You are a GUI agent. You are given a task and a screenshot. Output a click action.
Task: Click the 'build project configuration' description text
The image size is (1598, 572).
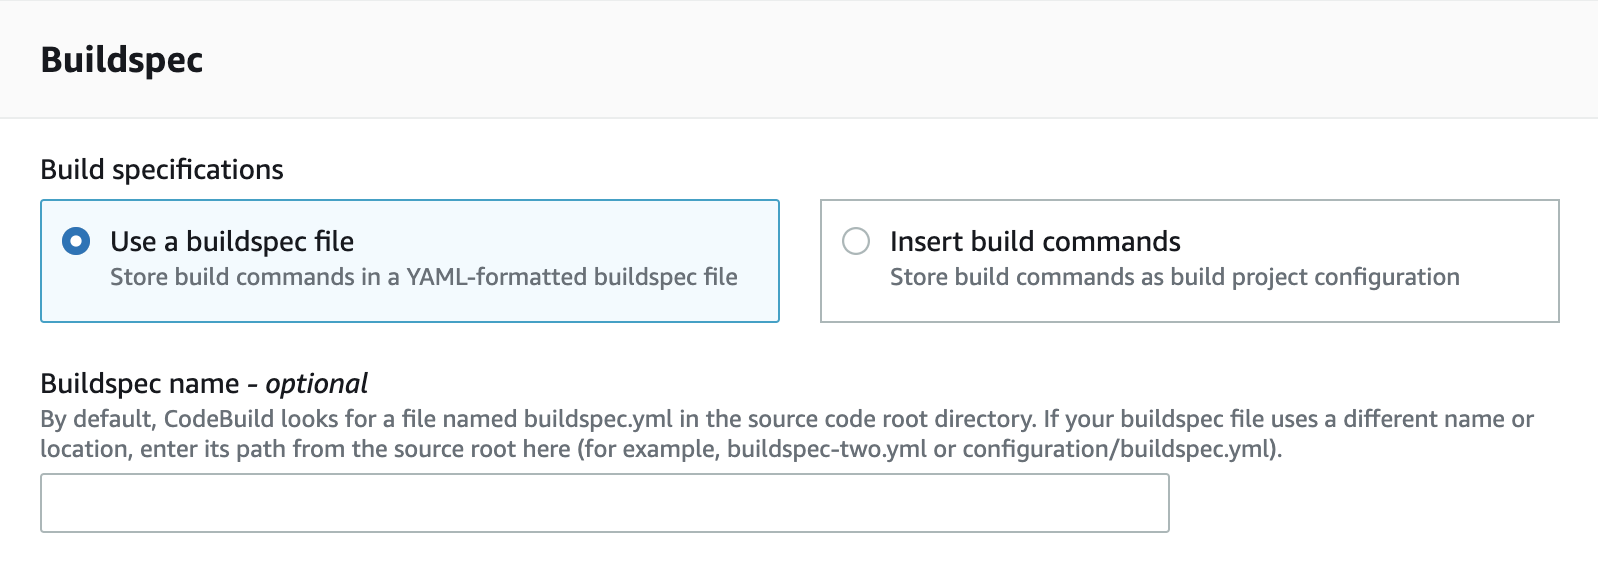click(1174, 277)
